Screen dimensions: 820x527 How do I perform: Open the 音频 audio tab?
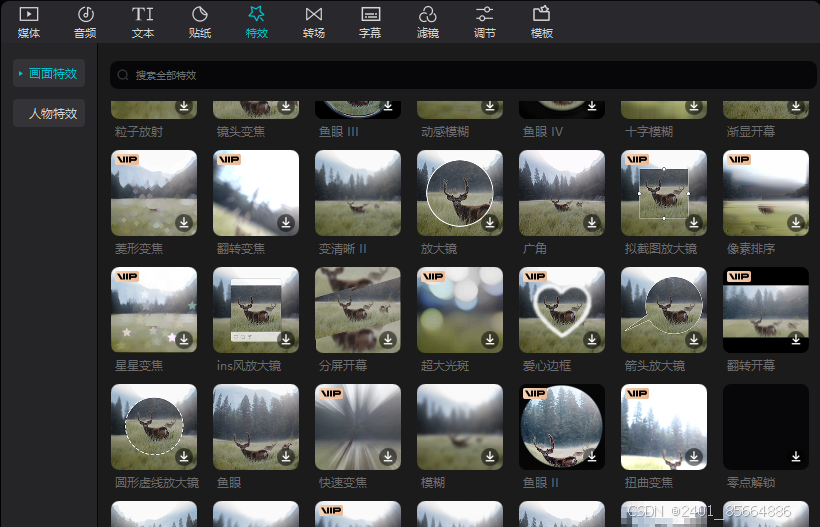click(85, 22)
